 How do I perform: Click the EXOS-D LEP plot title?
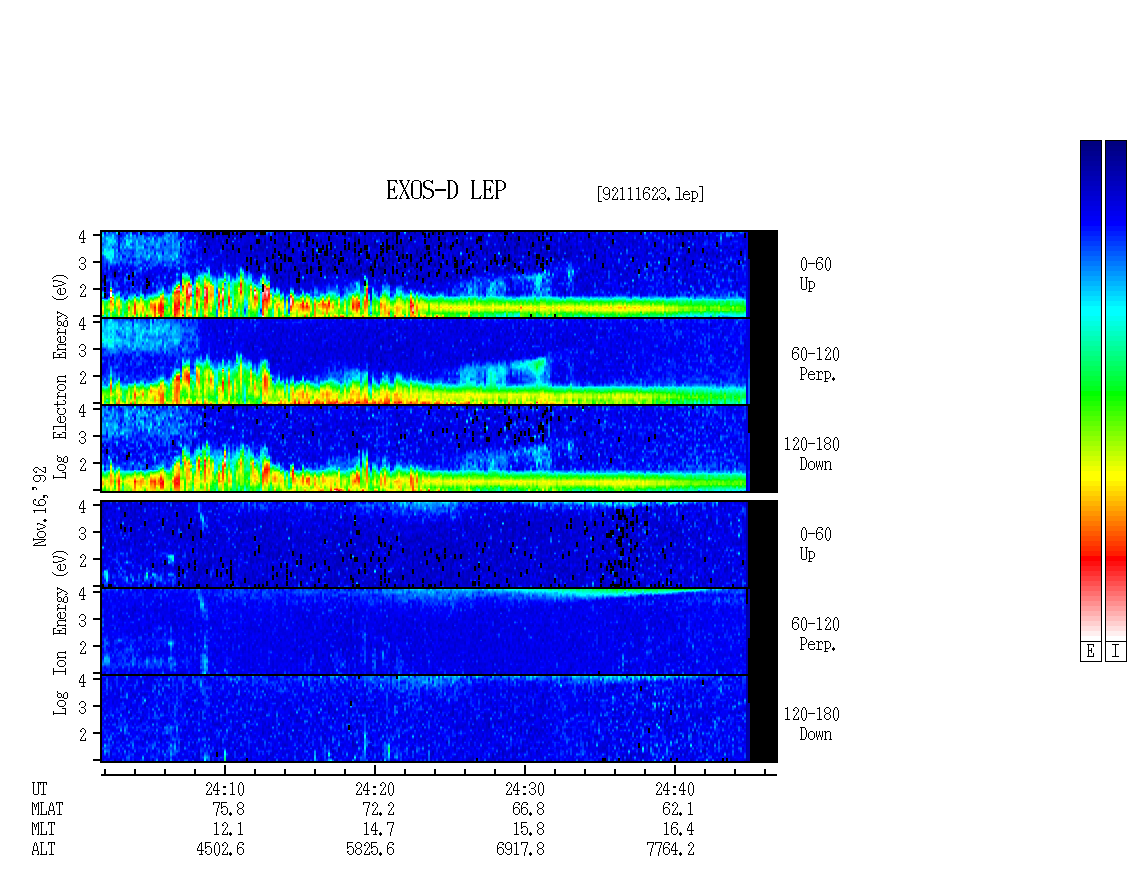(x=446, y=190)
